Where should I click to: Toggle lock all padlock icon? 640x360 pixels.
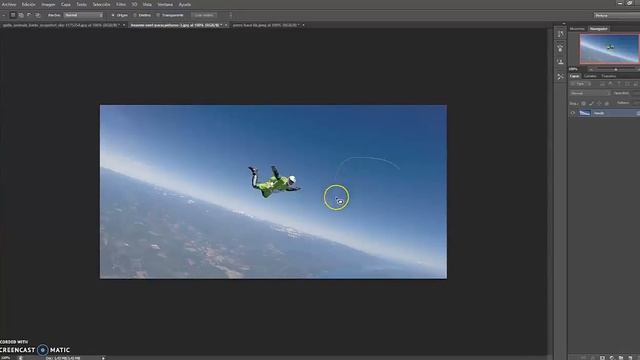point(607,104)
